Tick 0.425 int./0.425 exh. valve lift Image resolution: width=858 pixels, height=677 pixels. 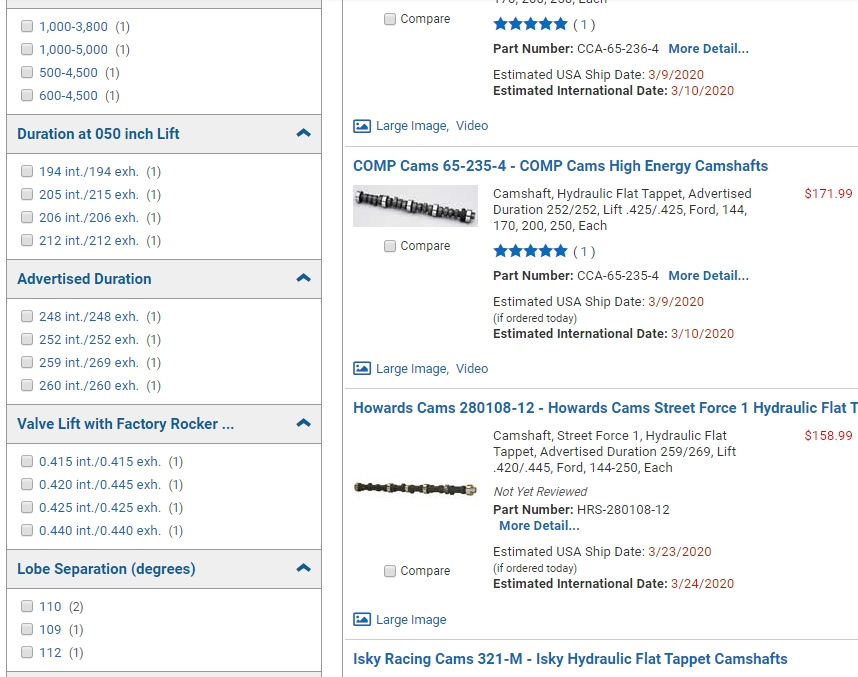click(27, 507)
